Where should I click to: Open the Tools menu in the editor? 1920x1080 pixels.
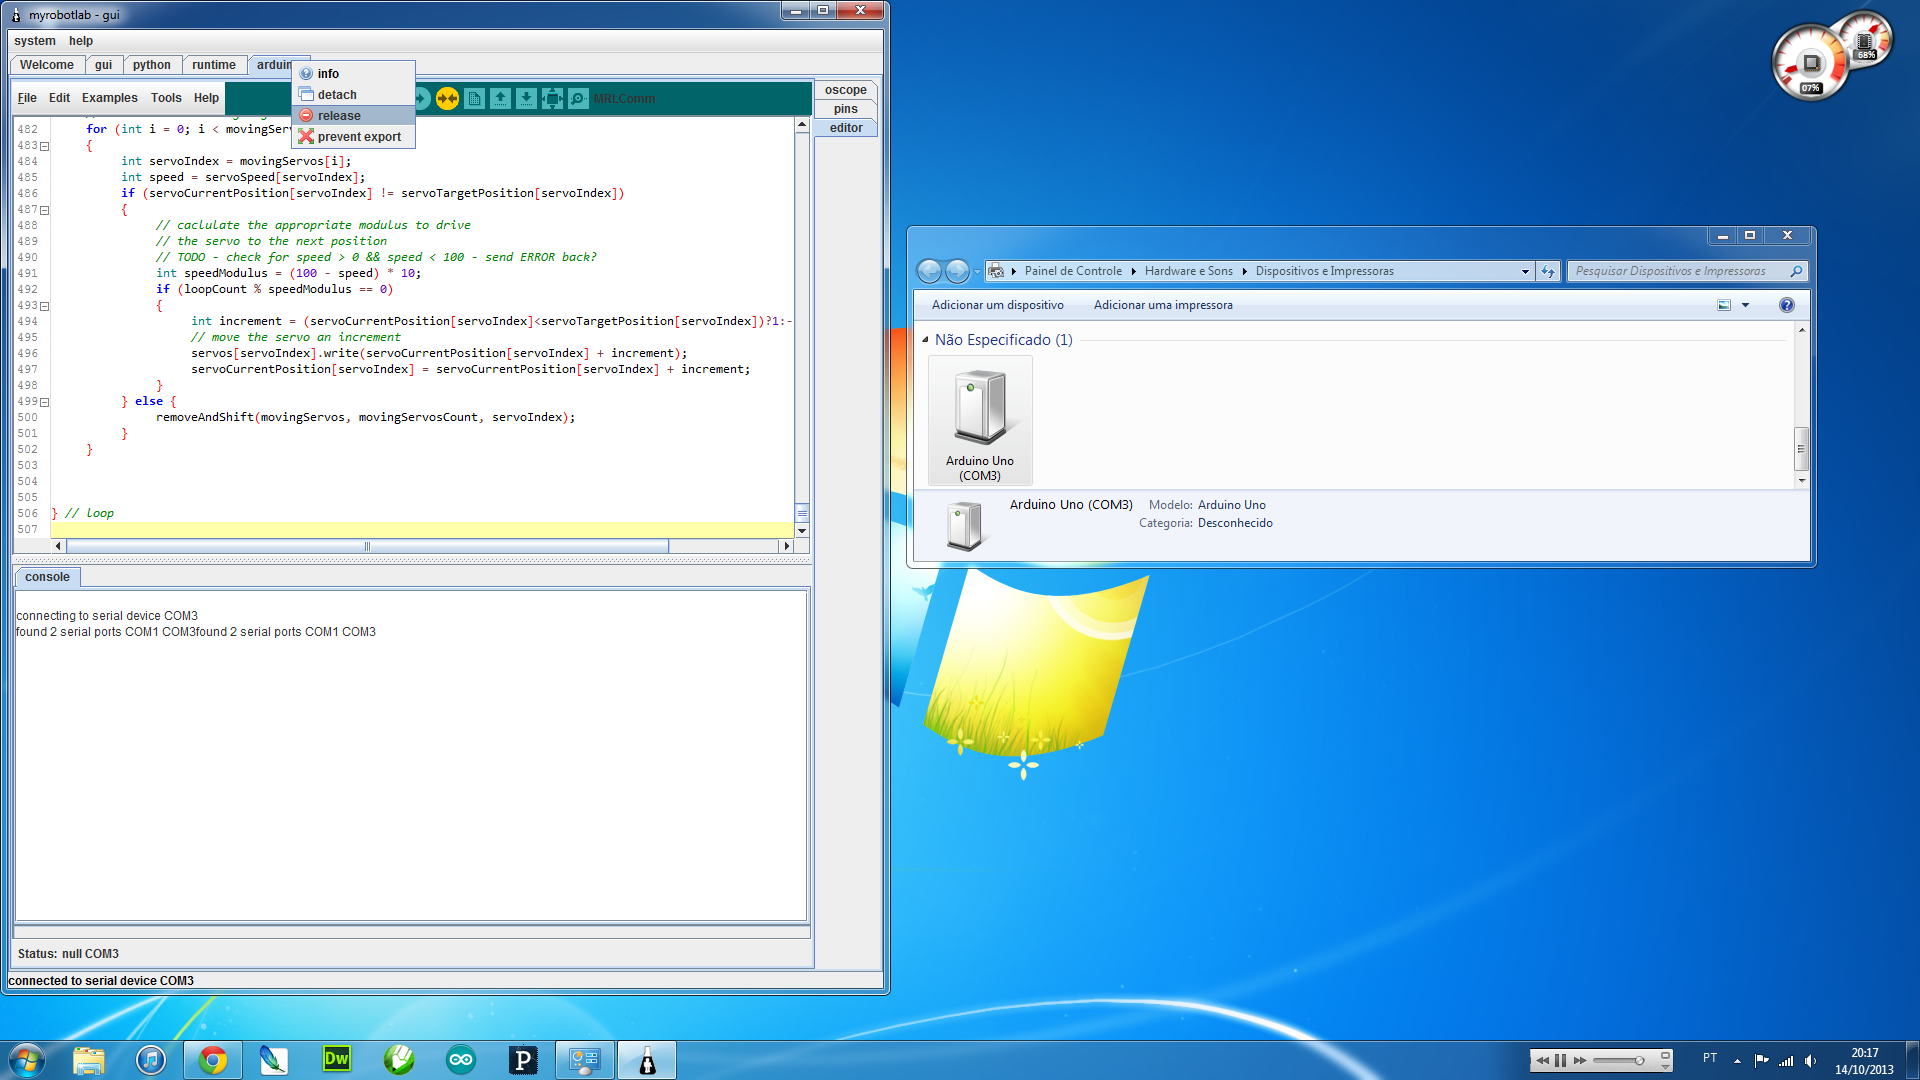pyautogui.click(x=166, y=98)
